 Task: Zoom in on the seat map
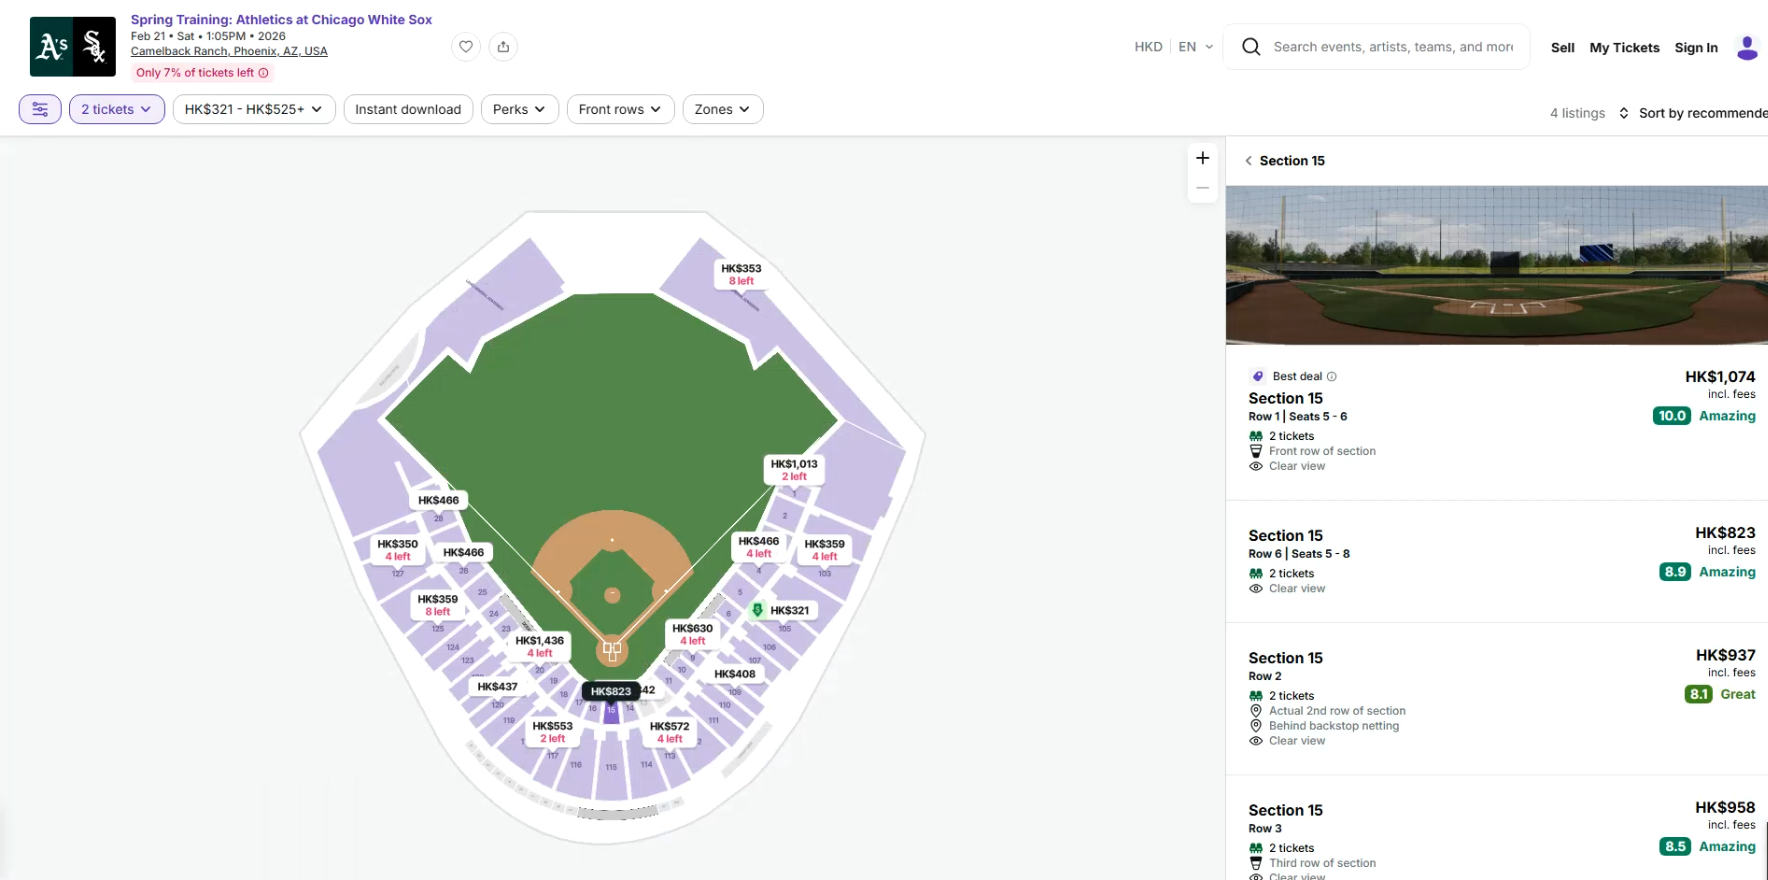pyautogui.click(x=1202, y=158)
